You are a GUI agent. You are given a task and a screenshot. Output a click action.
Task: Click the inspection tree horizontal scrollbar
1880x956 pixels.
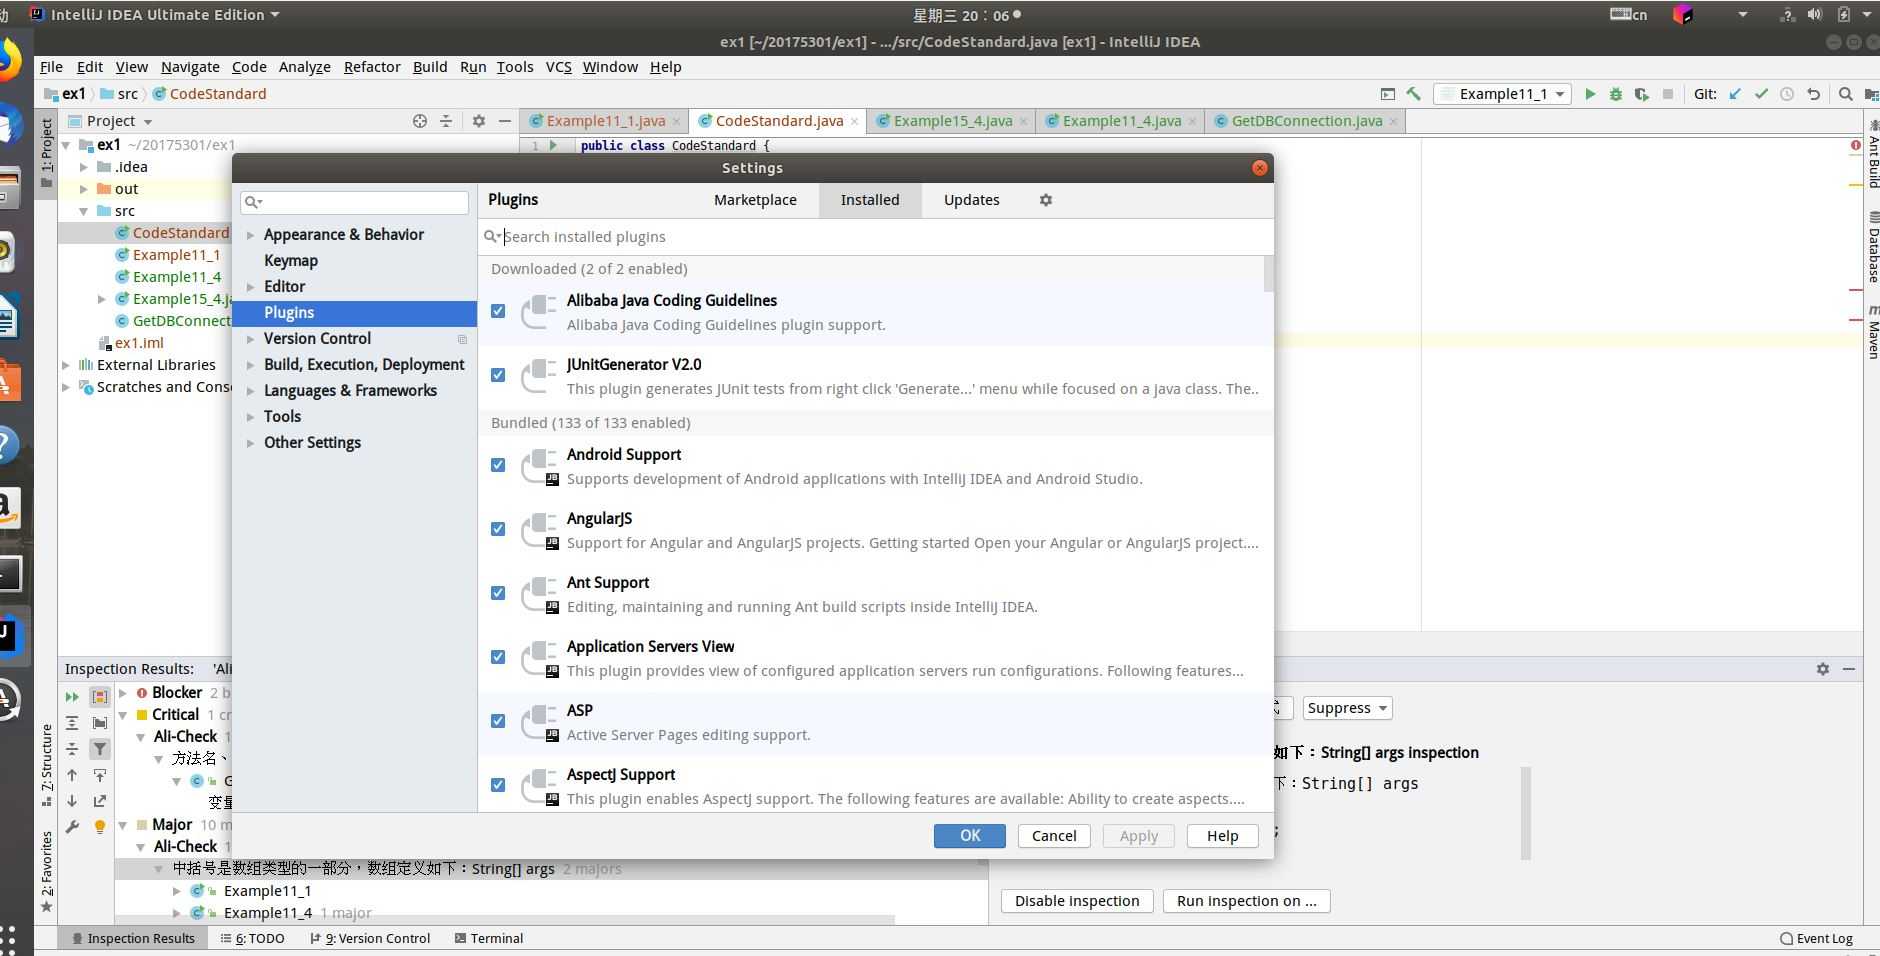point(505,920)
